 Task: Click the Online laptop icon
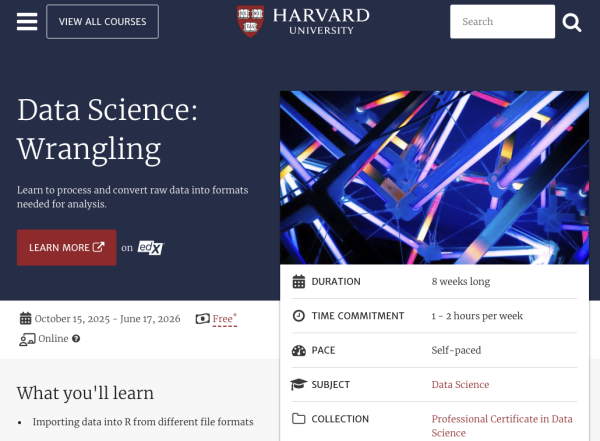pyautogui.click(x=27, y=339)
